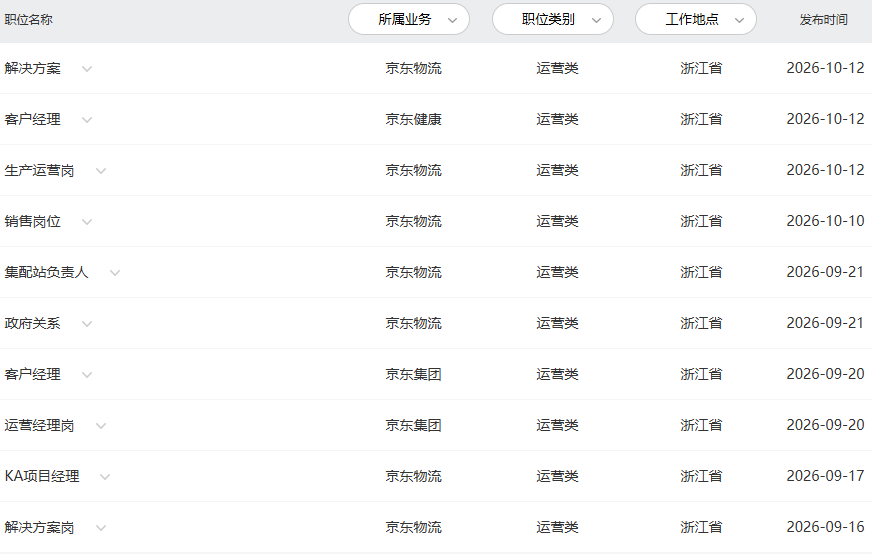Expand the 销售岗位 row chevron
Image resolution: width=872 pixels, height=554 pixels.
[87, 222]
